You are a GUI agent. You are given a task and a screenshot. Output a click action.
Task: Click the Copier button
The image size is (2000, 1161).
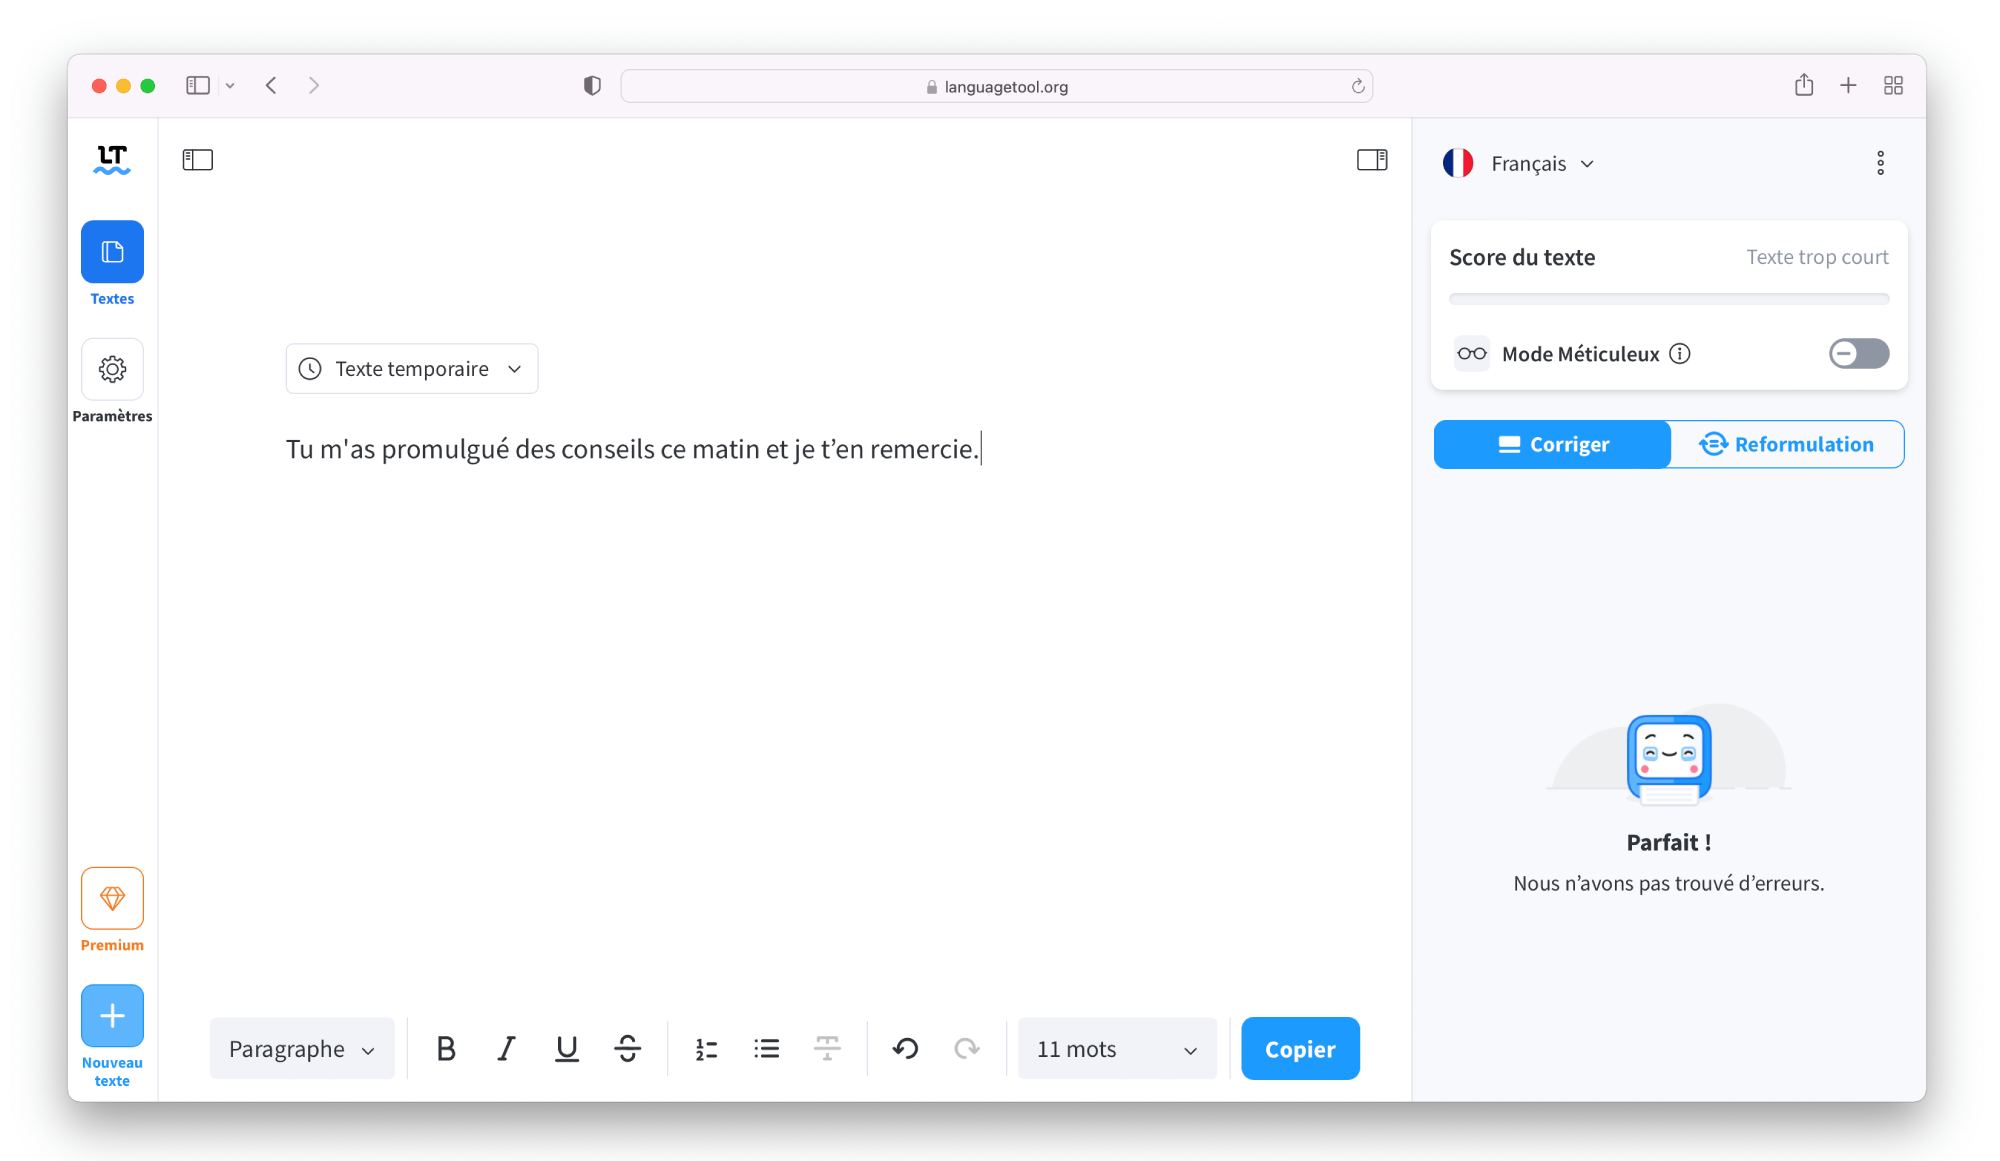(x=1299, y=1048)
